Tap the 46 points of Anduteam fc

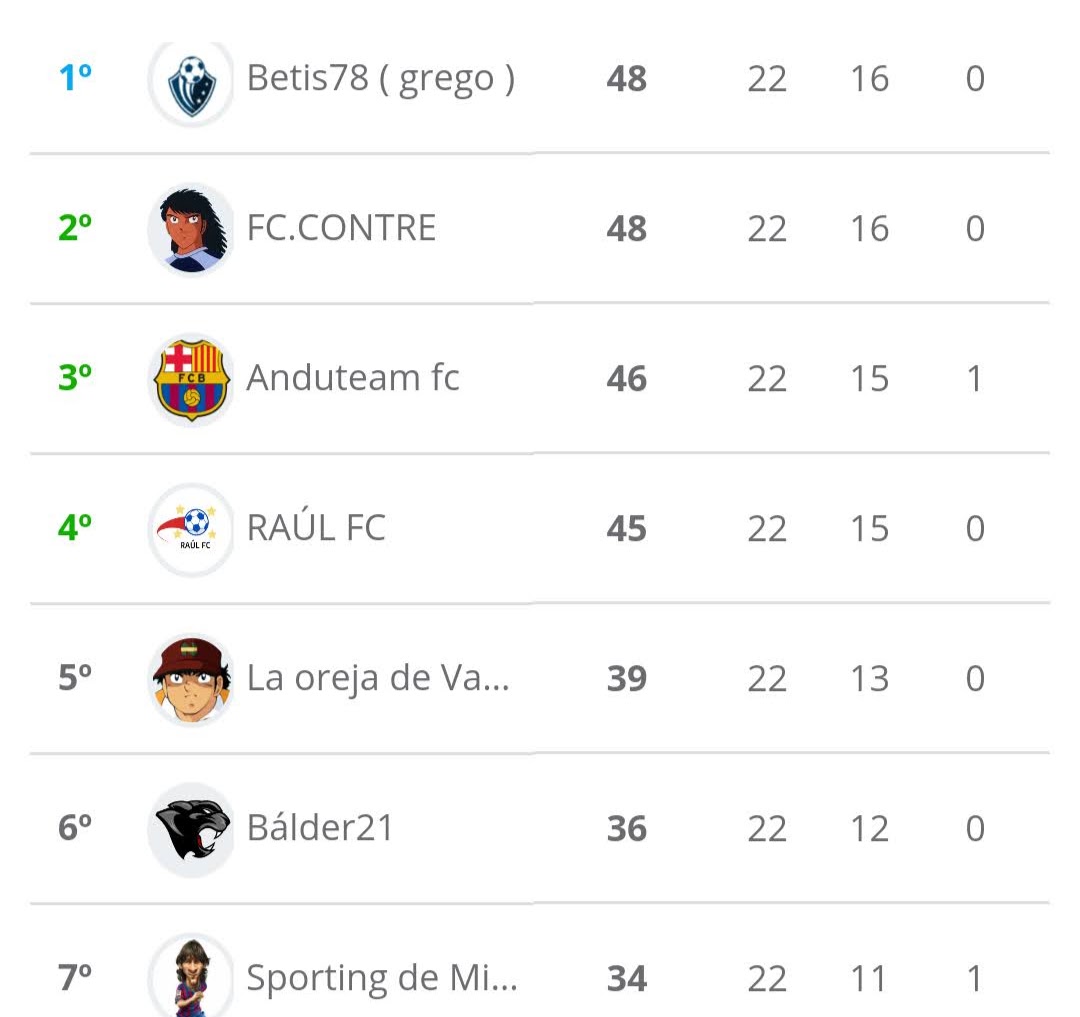[626, 379]
